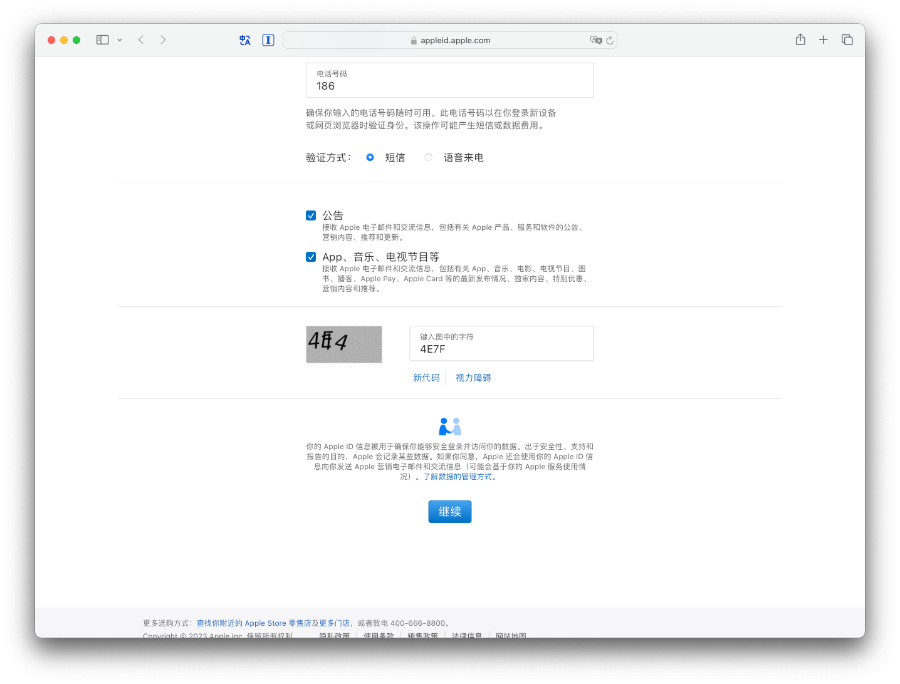
Task: Open the Share menu
Action: tap(800, 40)
